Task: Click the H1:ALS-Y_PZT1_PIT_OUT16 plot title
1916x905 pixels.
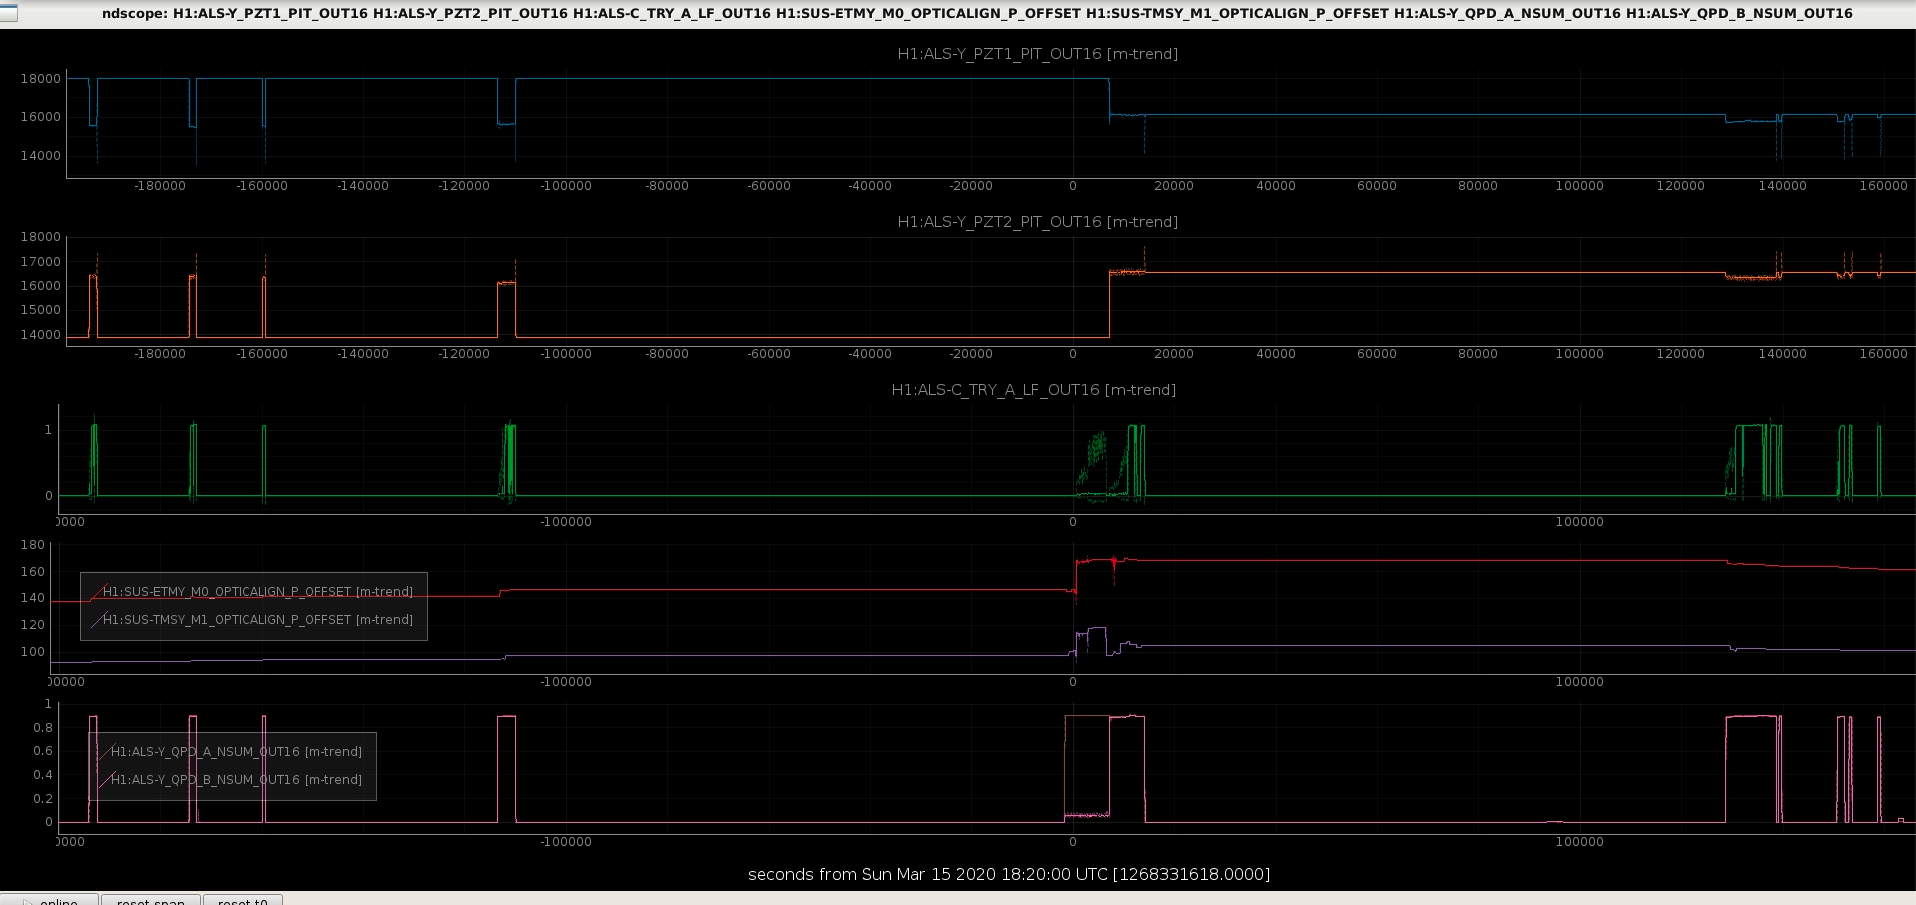Action: click(x=1037, y=54)
